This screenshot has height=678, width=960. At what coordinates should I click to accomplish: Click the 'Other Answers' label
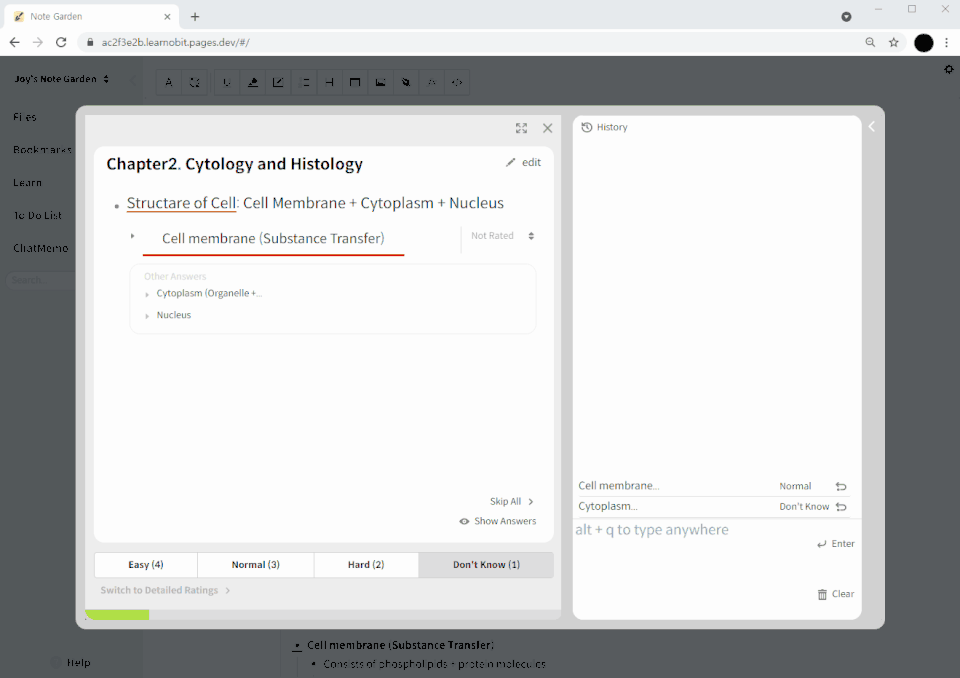point(175,276)
